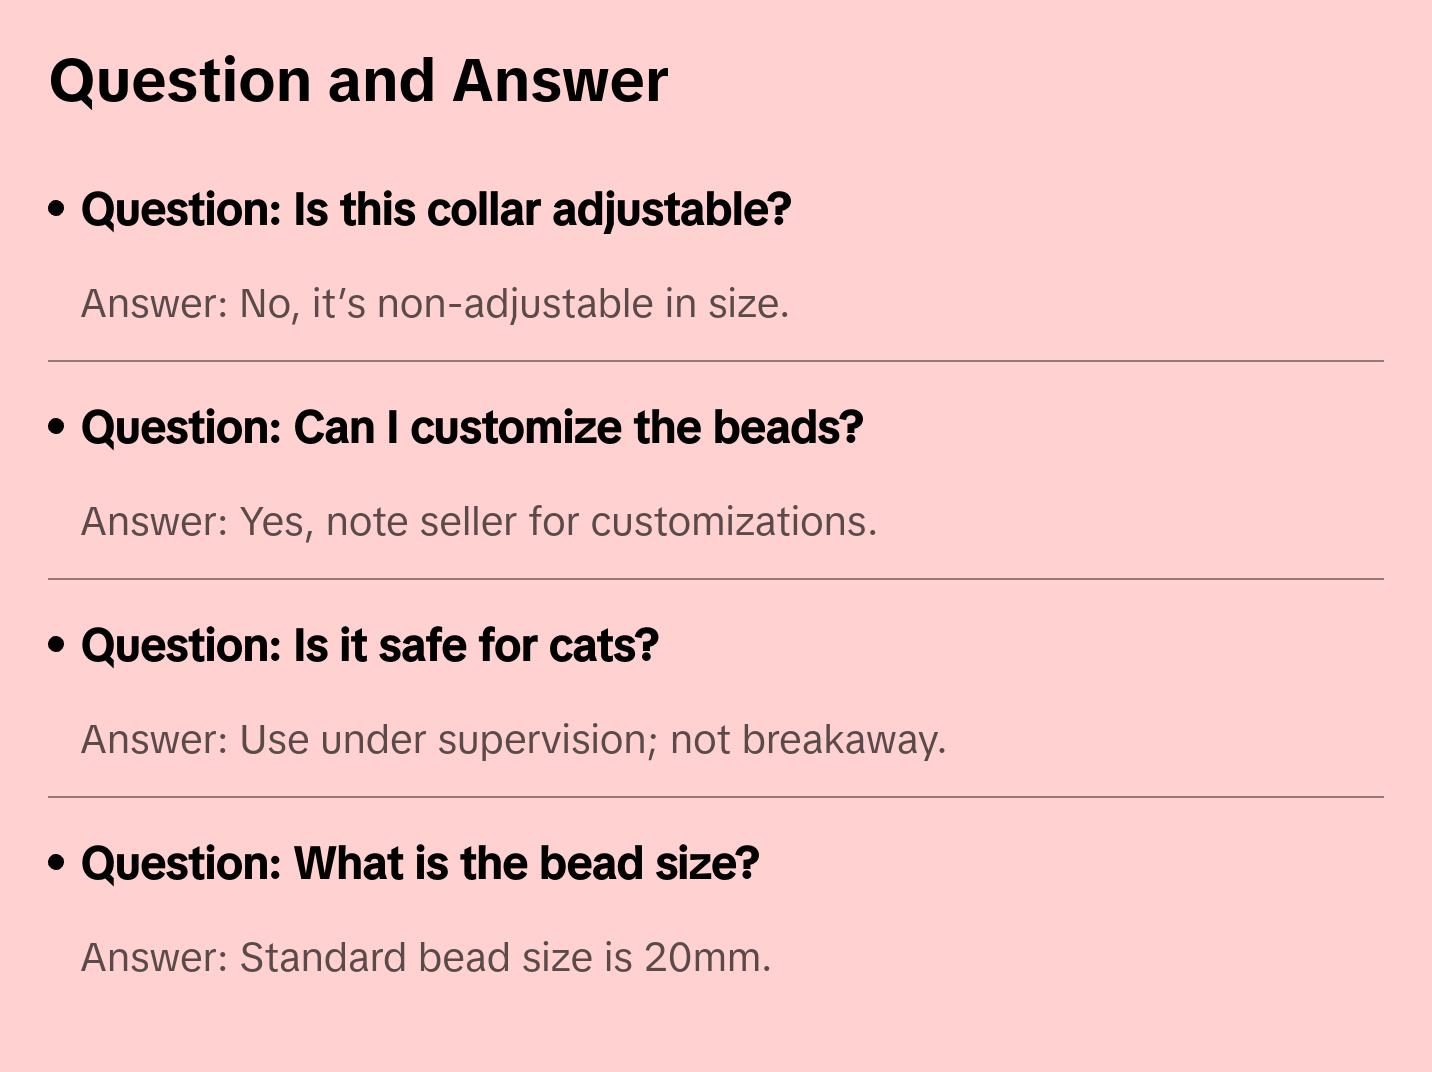Select the answer about noting seller for customizations
This screenshot has width=1432, height=1072.
click(x=479, y=522)
